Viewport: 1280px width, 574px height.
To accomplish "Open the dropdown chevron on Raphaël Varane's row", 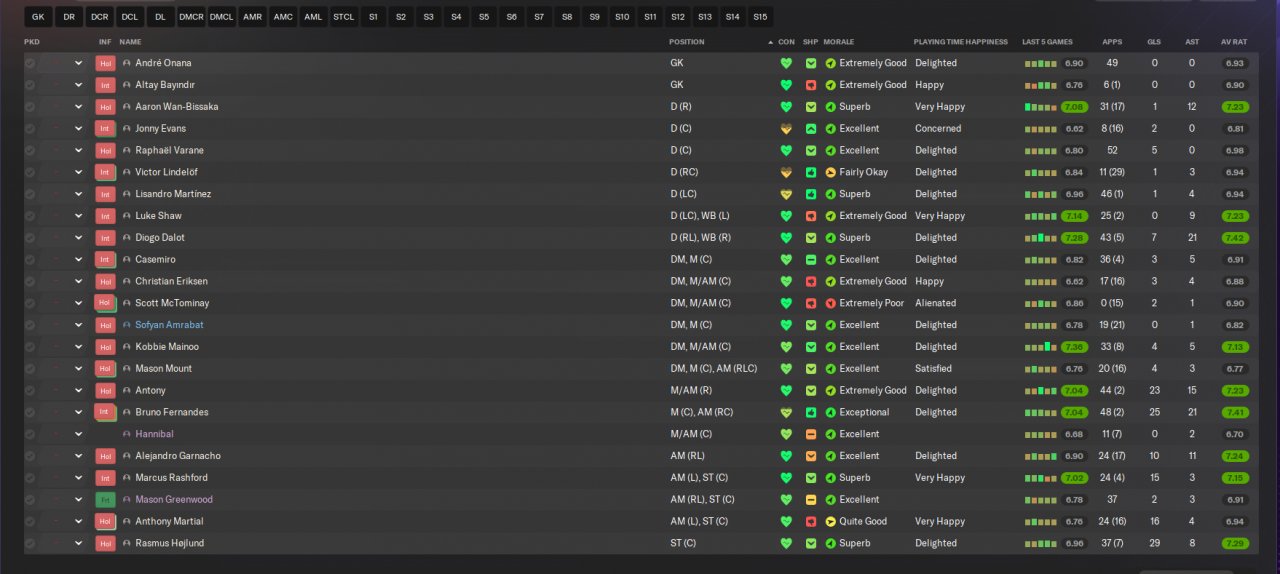I will coord(78,151).
